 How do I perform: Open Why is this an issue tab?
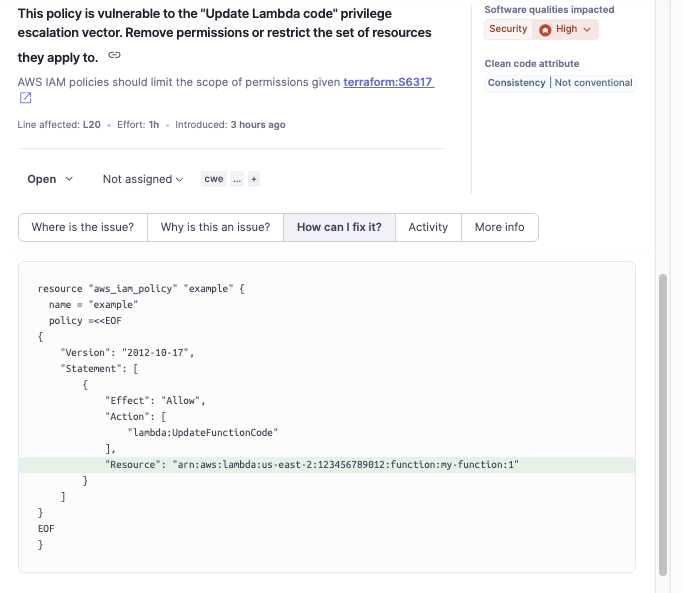tap(215, 227)
